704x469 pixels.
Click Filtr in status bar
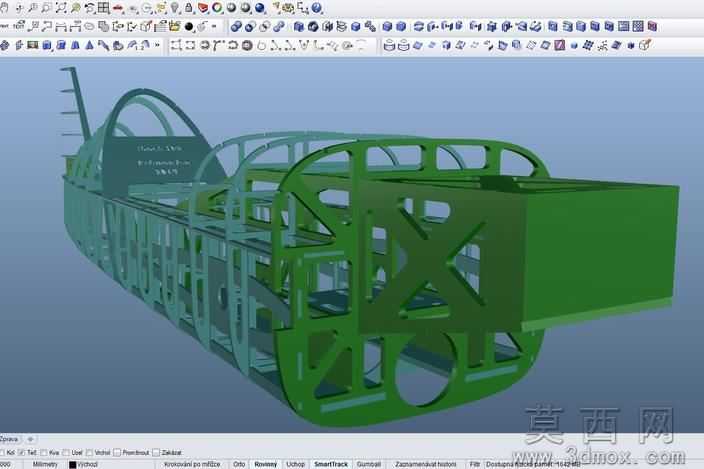475,464
